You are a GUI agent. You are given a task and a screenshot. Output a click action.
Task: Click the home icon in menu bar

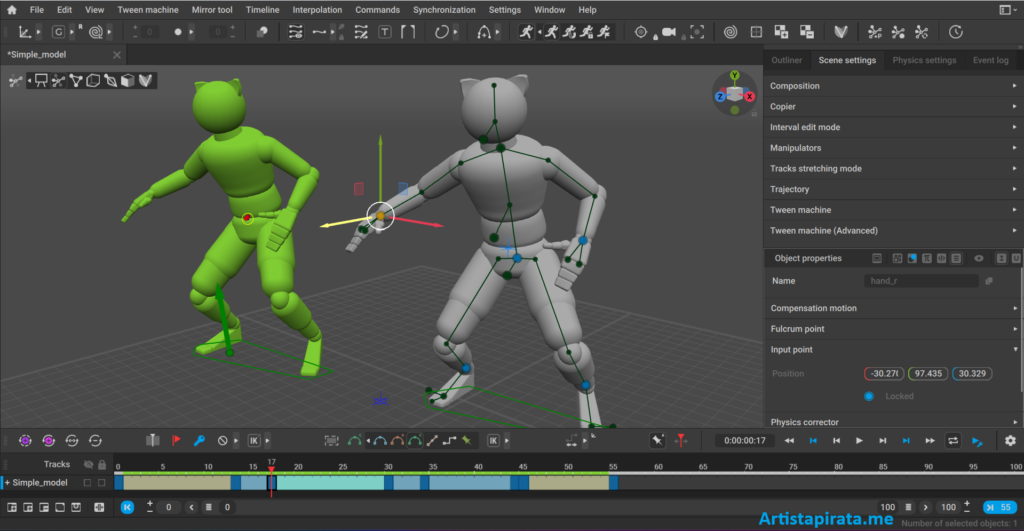pyautogui.click(x=12, y=10)
